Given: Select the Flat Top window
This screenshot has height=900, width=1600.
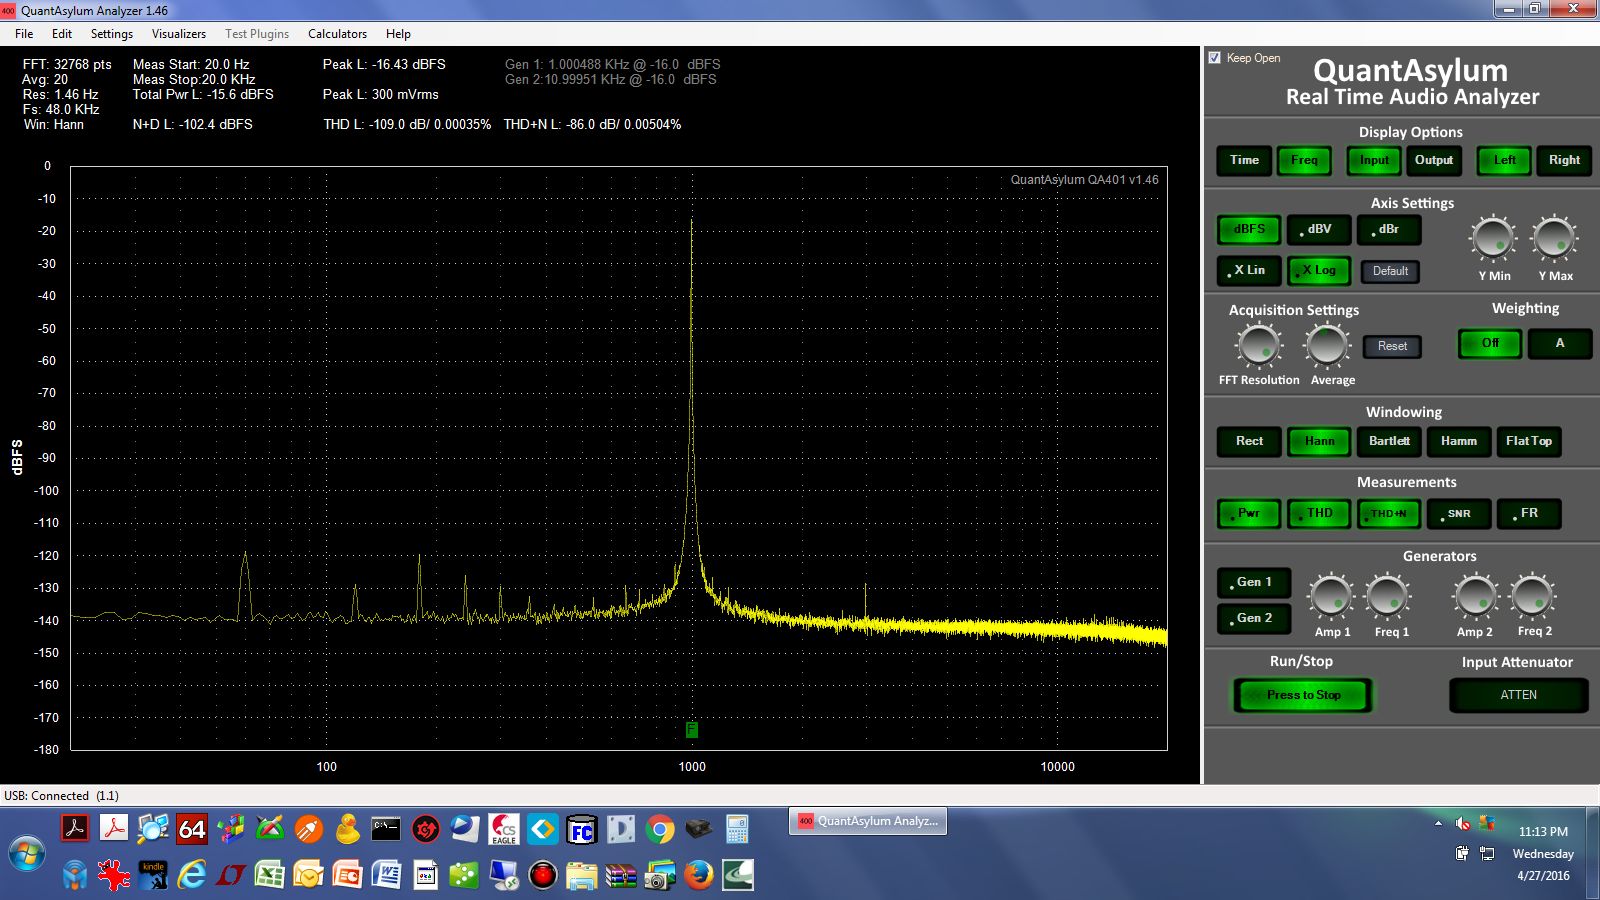Looking at the screenshot, I should (1529, 441).
